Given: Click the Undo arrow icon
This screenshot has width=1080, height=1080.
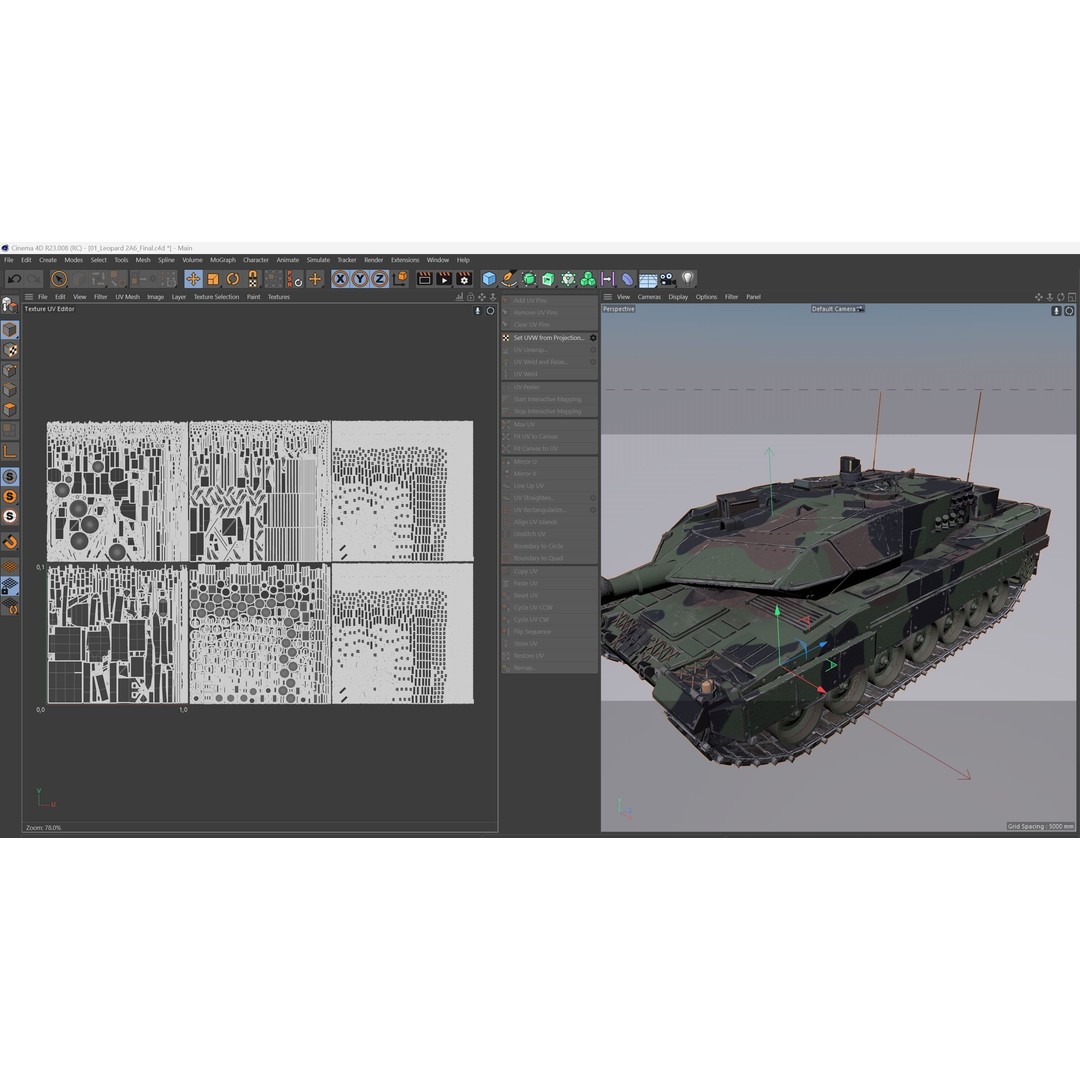Looking at the screenshot, I should (14, 279).
